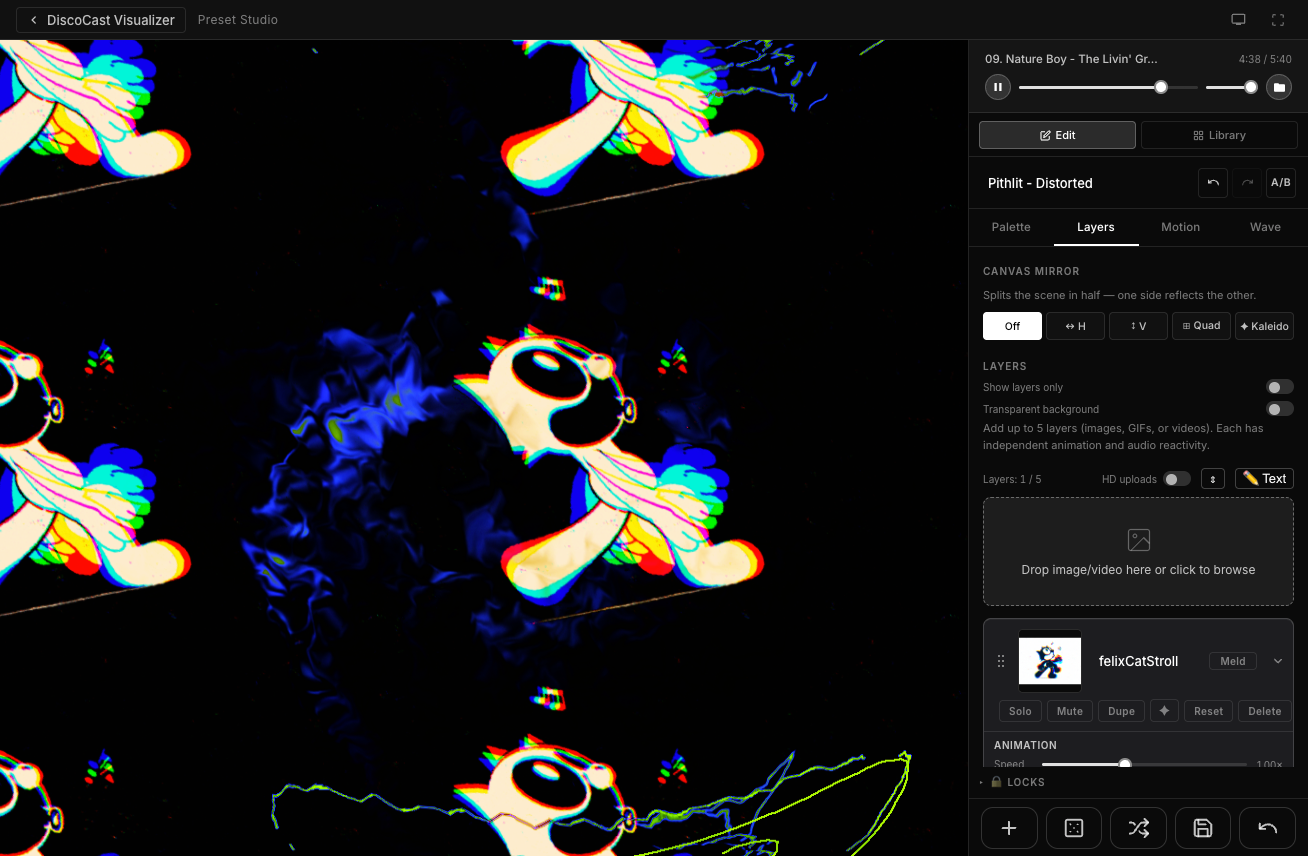Open the music folder icon button
Image resolution: width=1308 pixels, height=856 pixels.
tap(1279, 87)
